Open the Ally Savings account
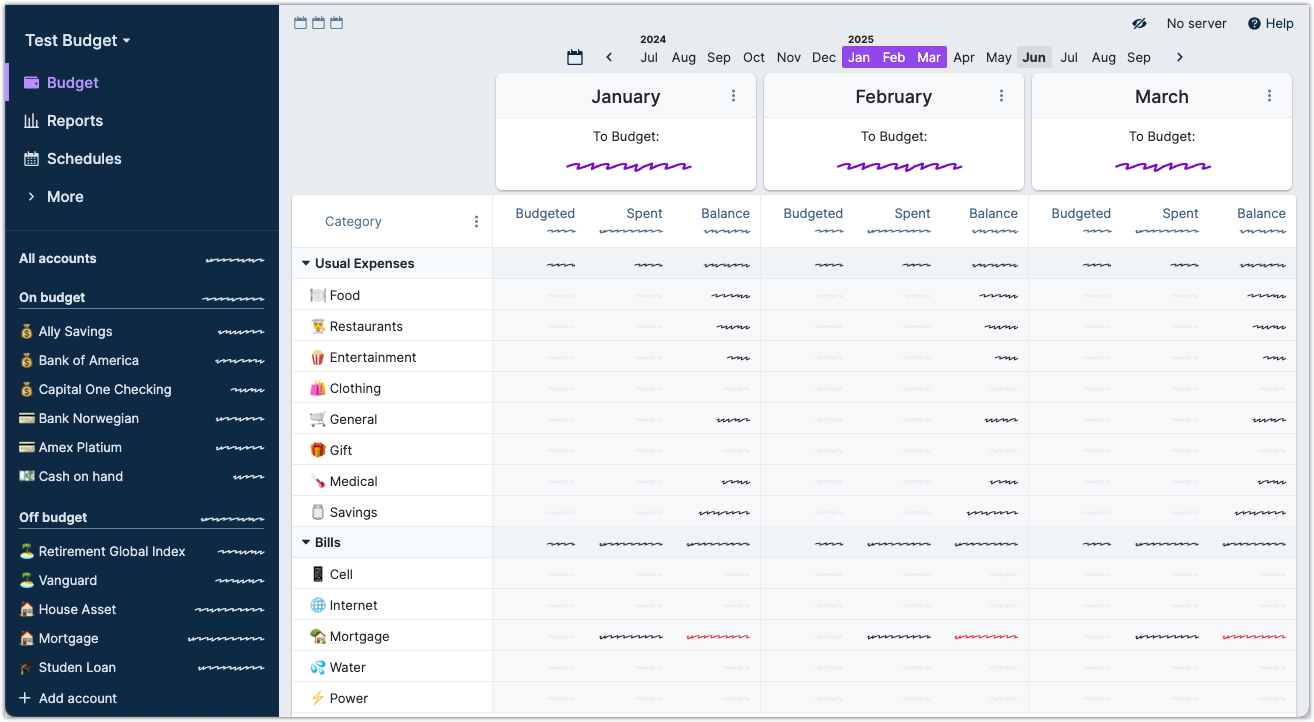 75,331
